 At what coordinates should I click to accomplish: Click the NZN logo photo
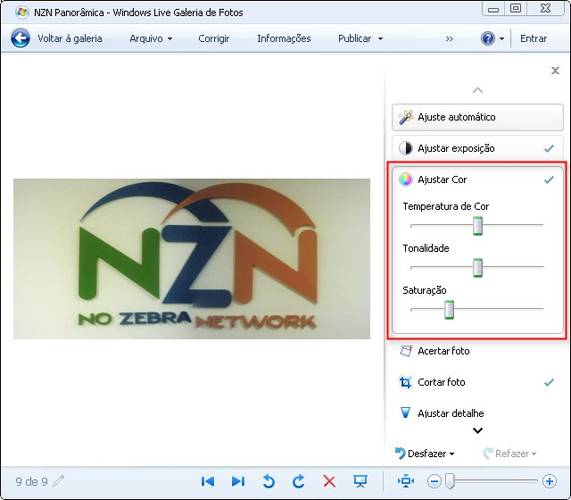(x=192, y=259)
